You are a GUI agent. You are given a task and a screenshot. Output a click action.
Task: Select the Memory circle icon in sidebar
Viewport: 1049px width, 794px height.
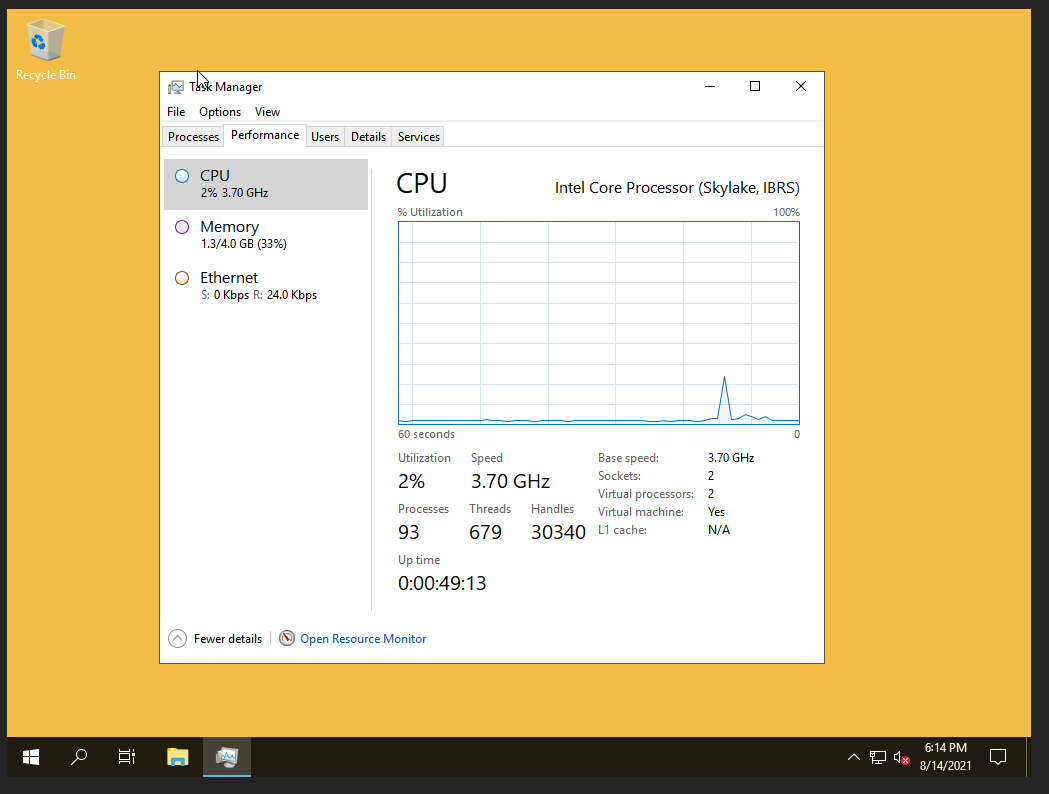click(182, 227)
